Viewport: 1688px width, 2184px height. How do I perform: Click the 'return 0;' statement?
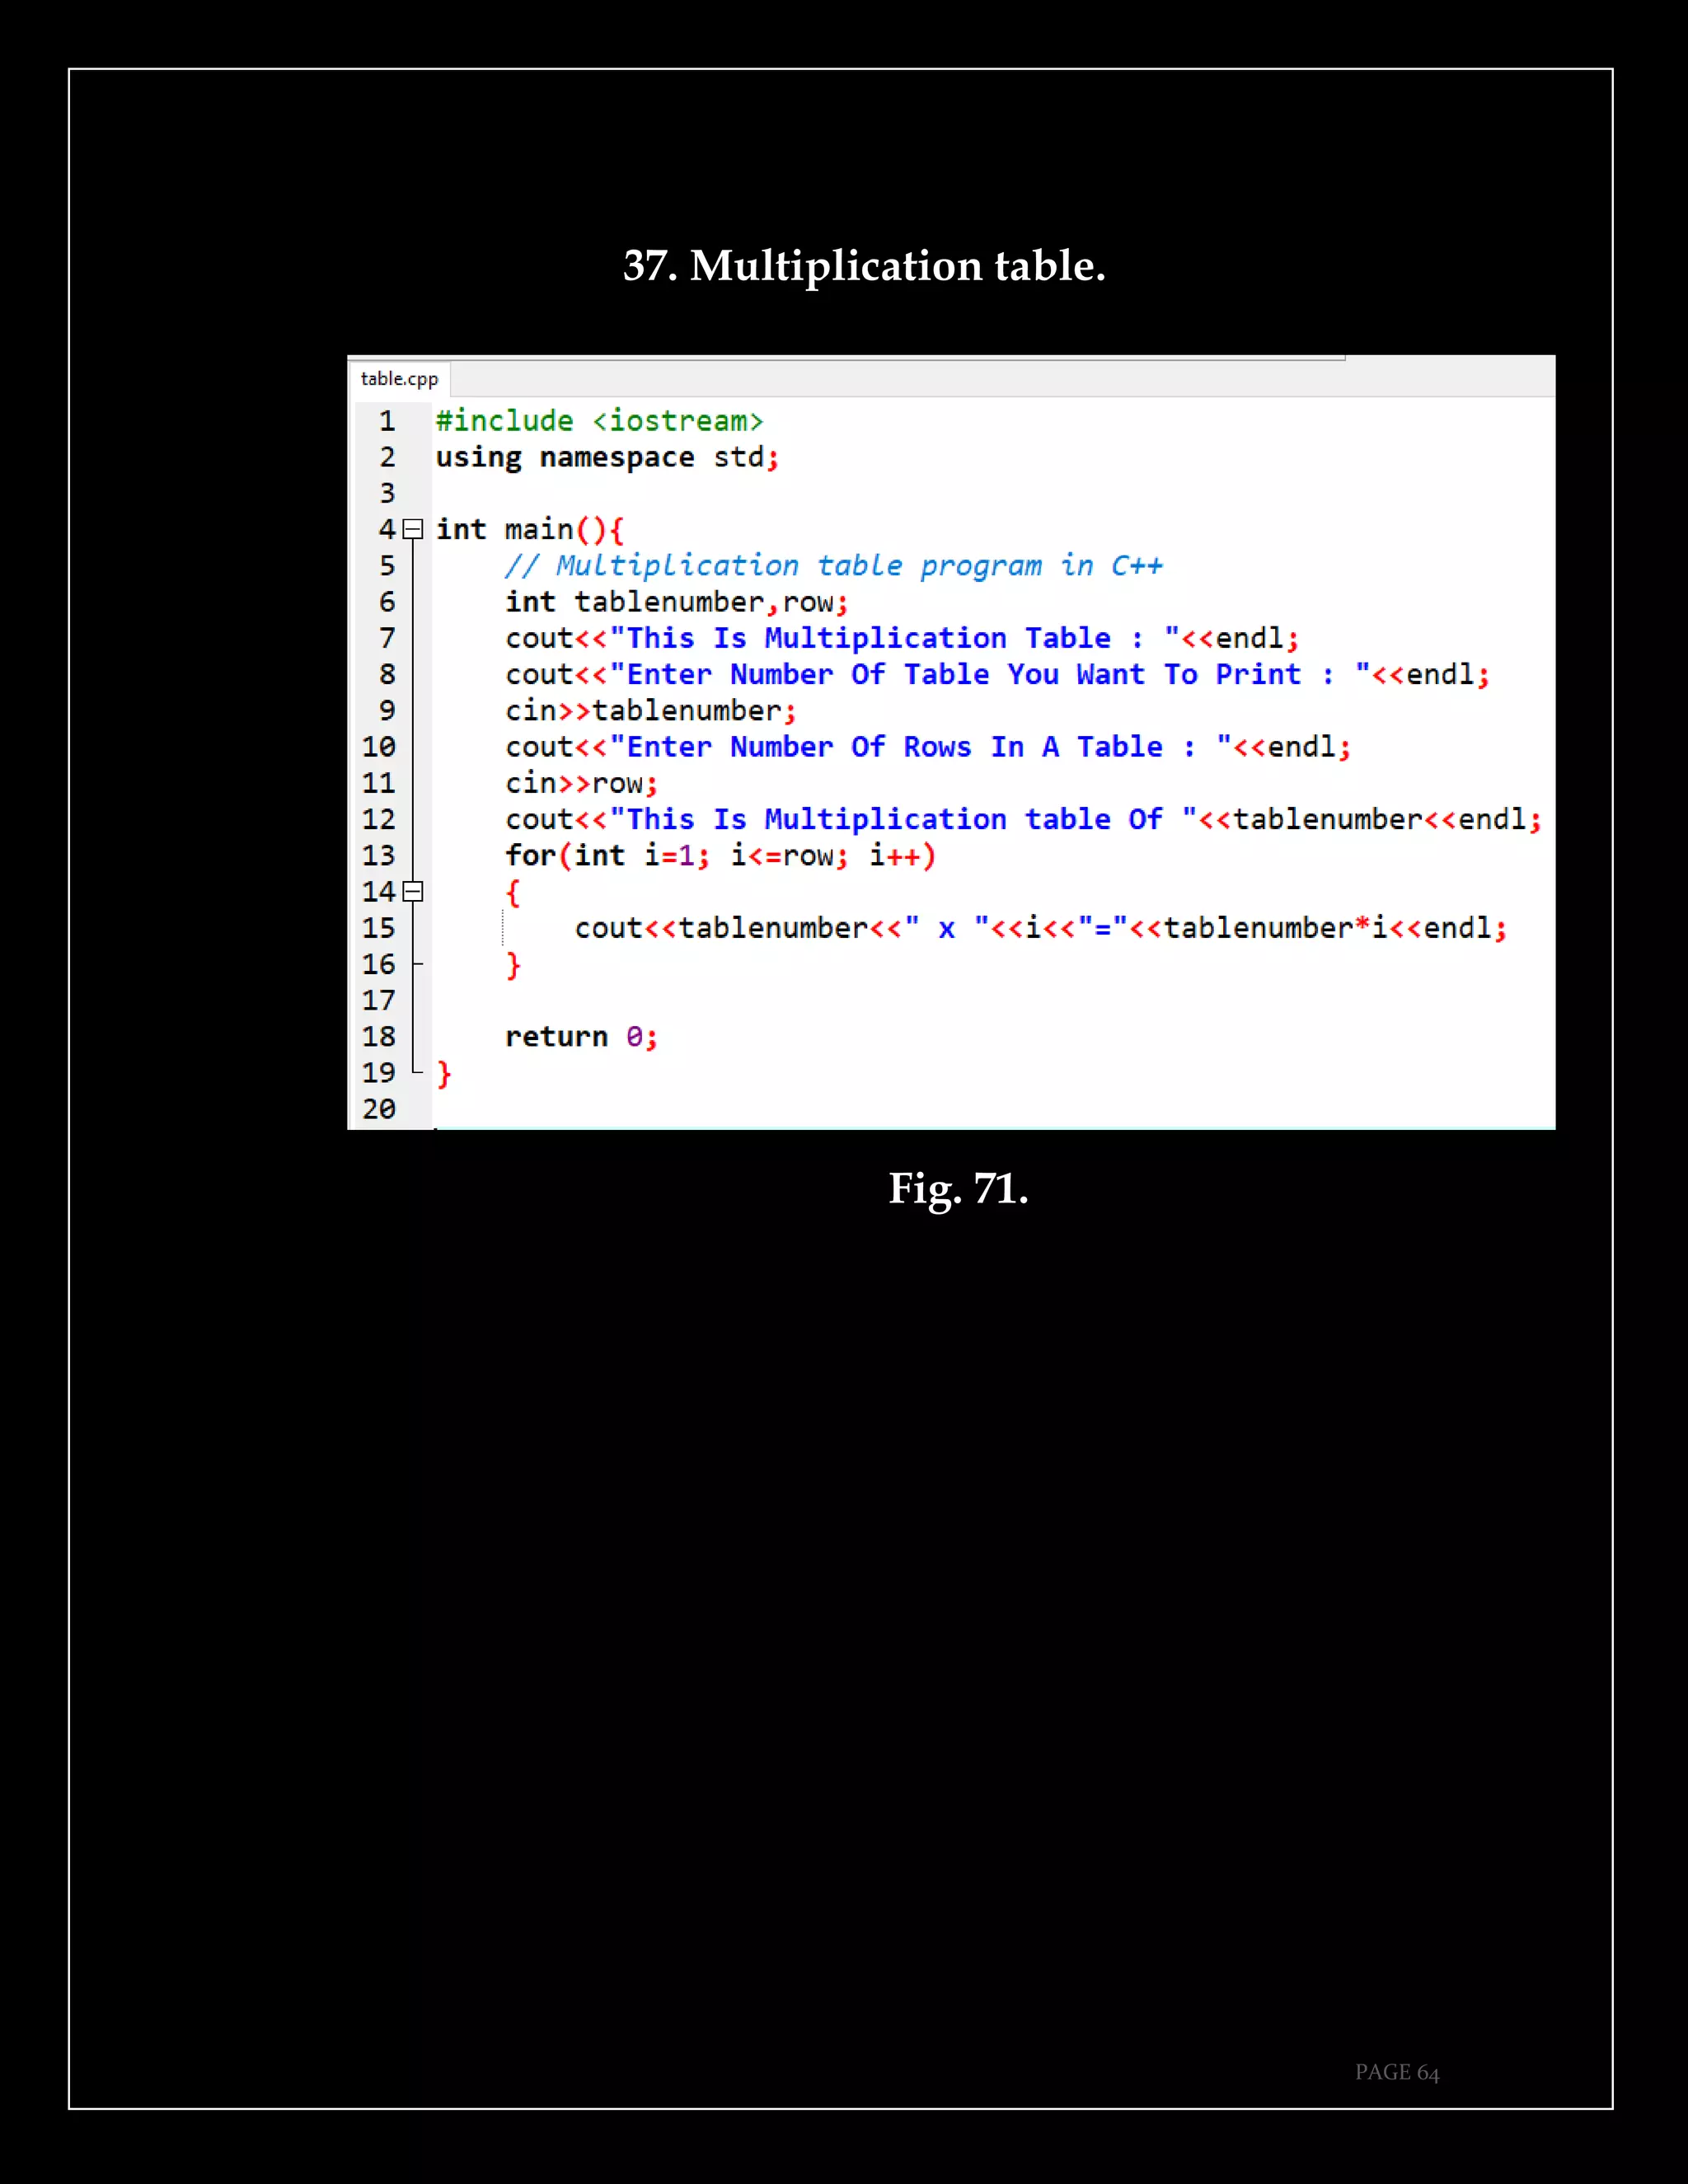[581, 1037]
